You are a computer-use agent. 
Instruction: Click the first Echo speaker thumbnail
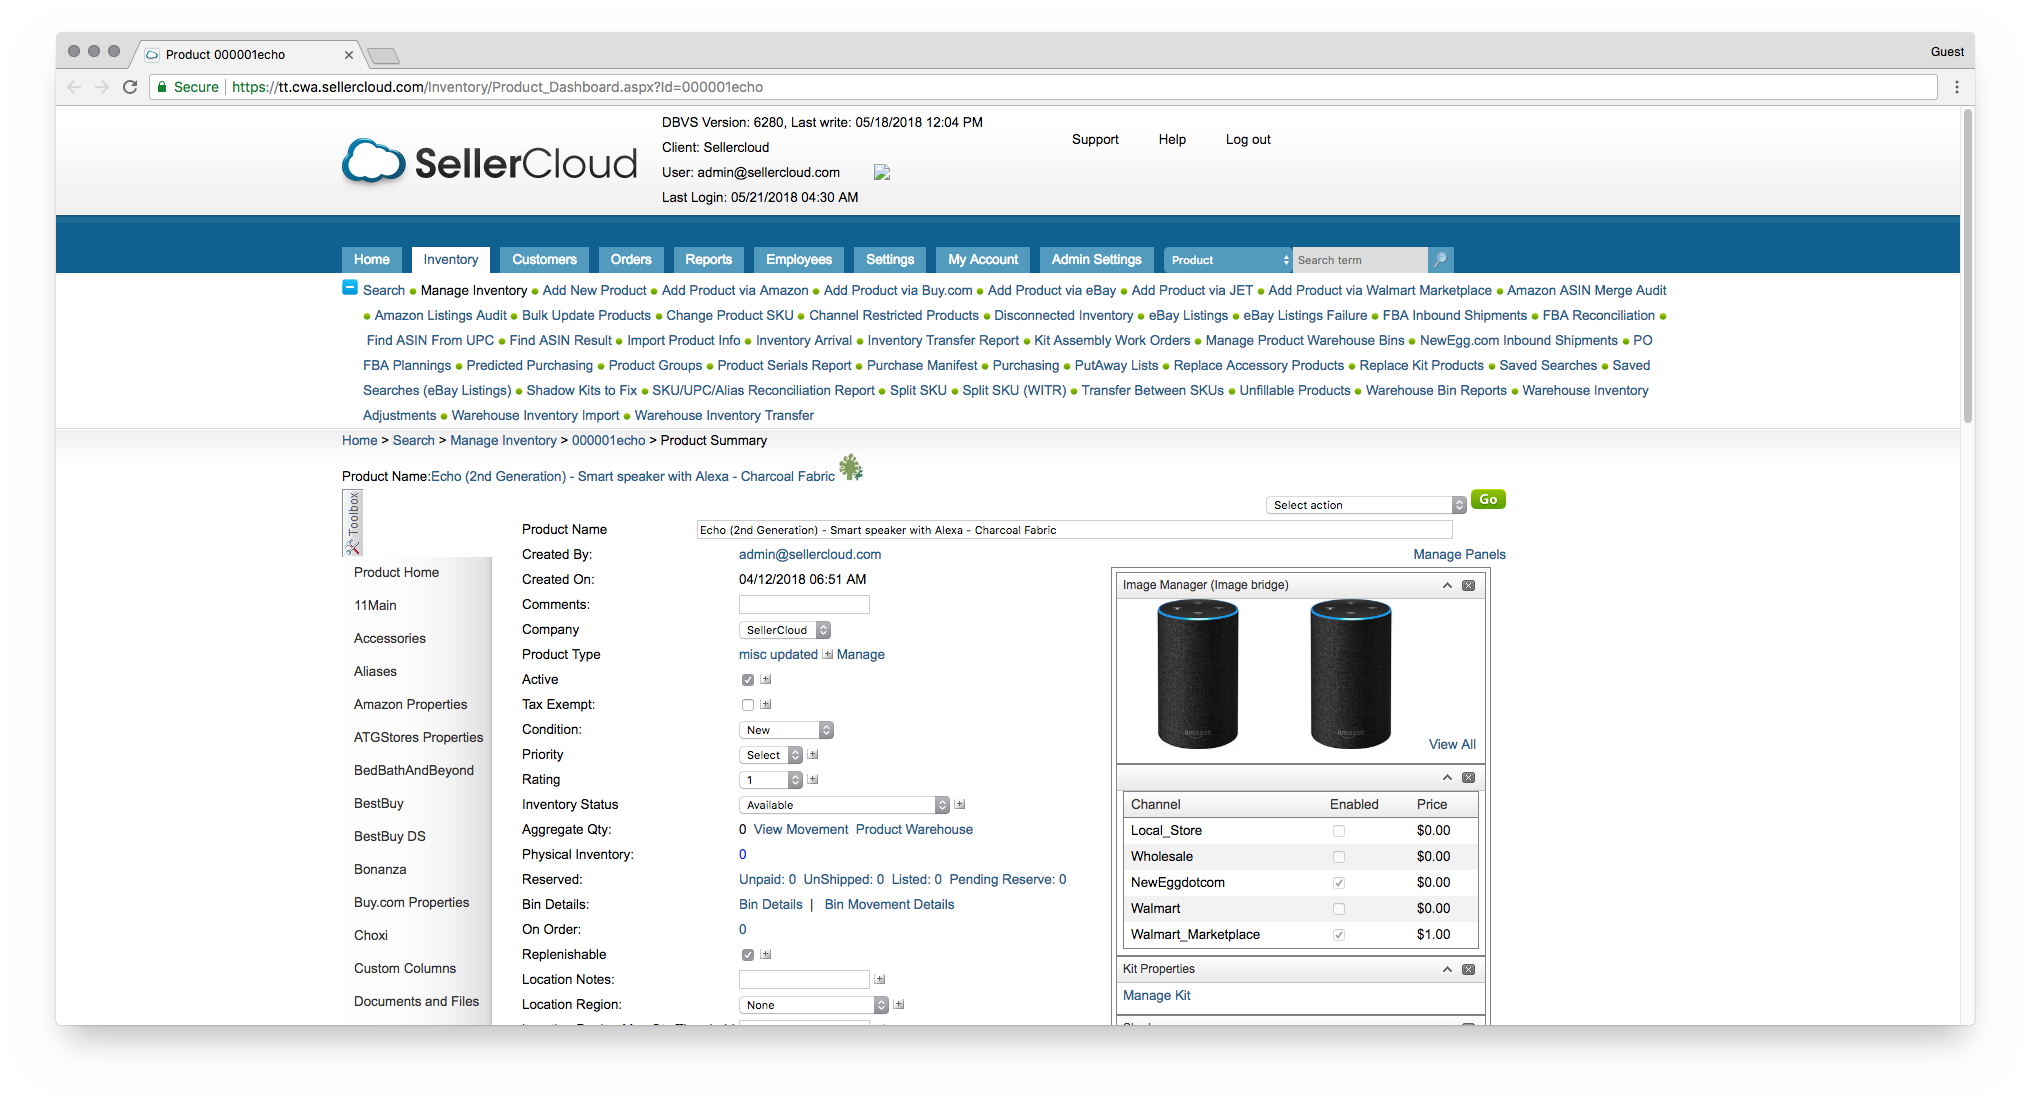pos(1198,674)
